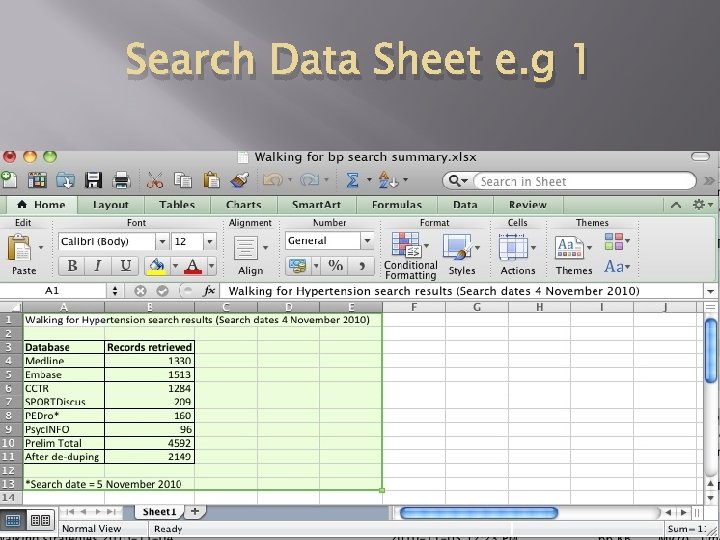Select the cell containing Medline
The height and width of the screenshot is (540, 720).
click(x=63, y=360)
